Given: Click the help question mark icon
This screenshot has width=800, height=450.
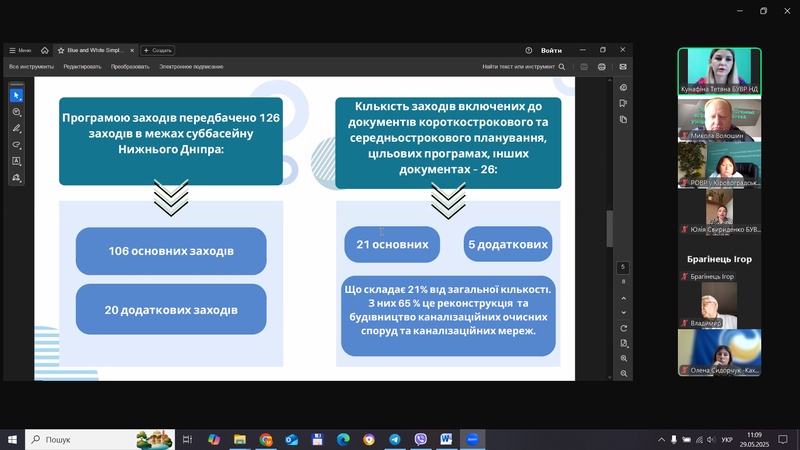Looking at the screenshot, I should click(529, 51).
